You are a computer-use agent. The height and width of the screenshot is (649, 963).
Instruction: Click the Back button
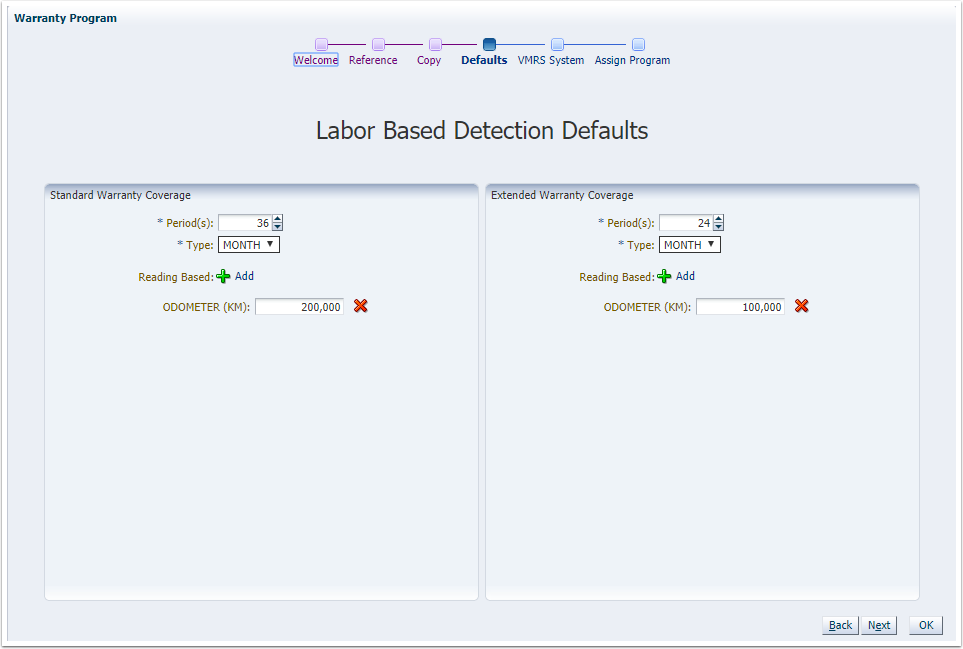pos(840,625)
